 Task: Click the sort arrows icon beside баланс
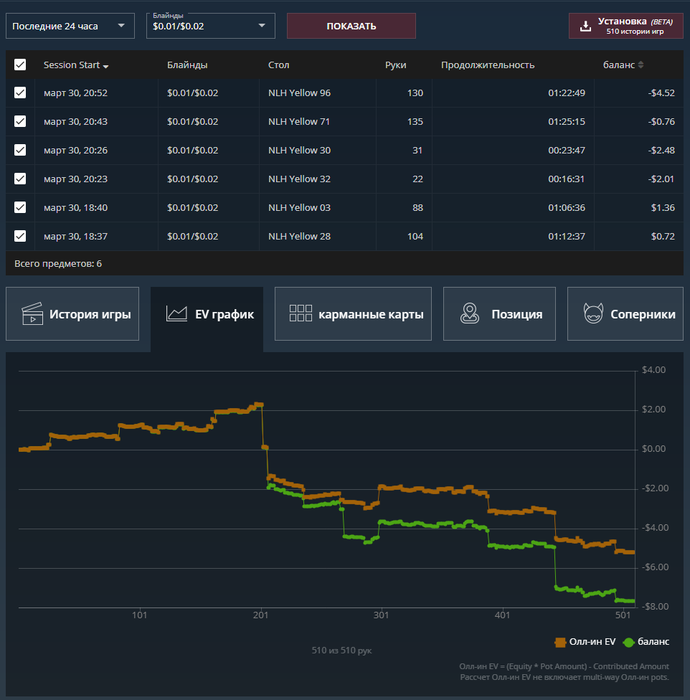click(641, 65)
